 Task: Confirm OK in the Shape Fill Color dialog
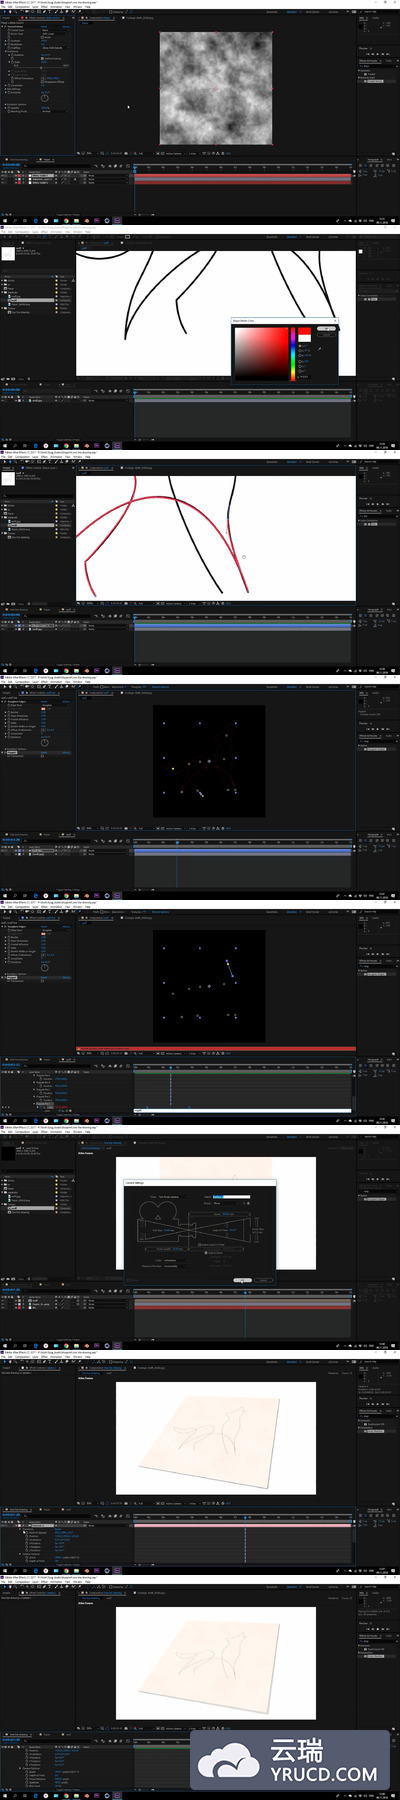(x=327, y=328)
